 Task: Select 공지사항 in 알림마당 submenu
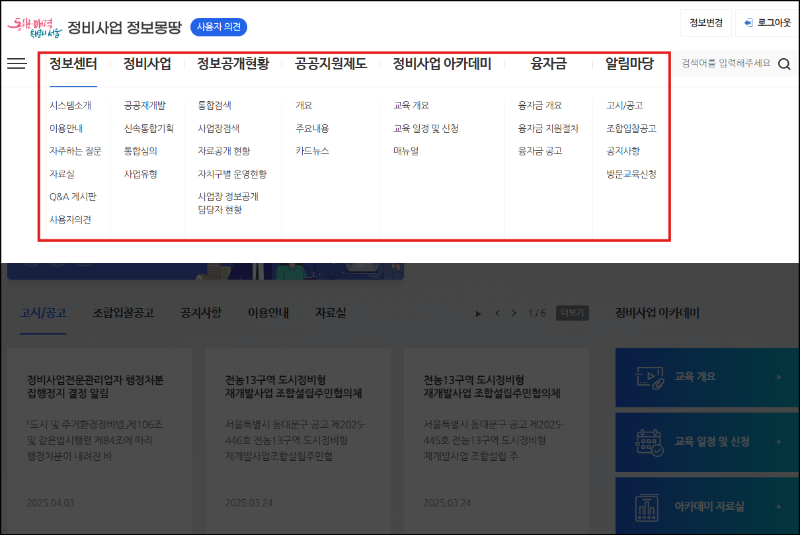[x=623, y=151]
